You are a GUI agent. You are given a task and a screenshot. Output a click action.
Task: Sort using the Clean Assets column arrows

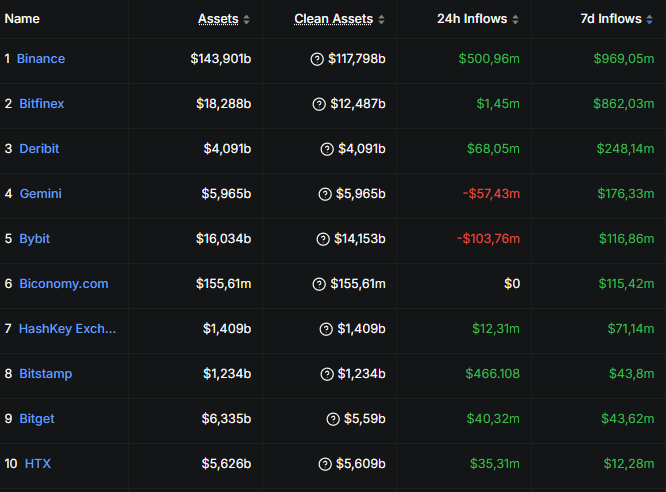(381, 20)
